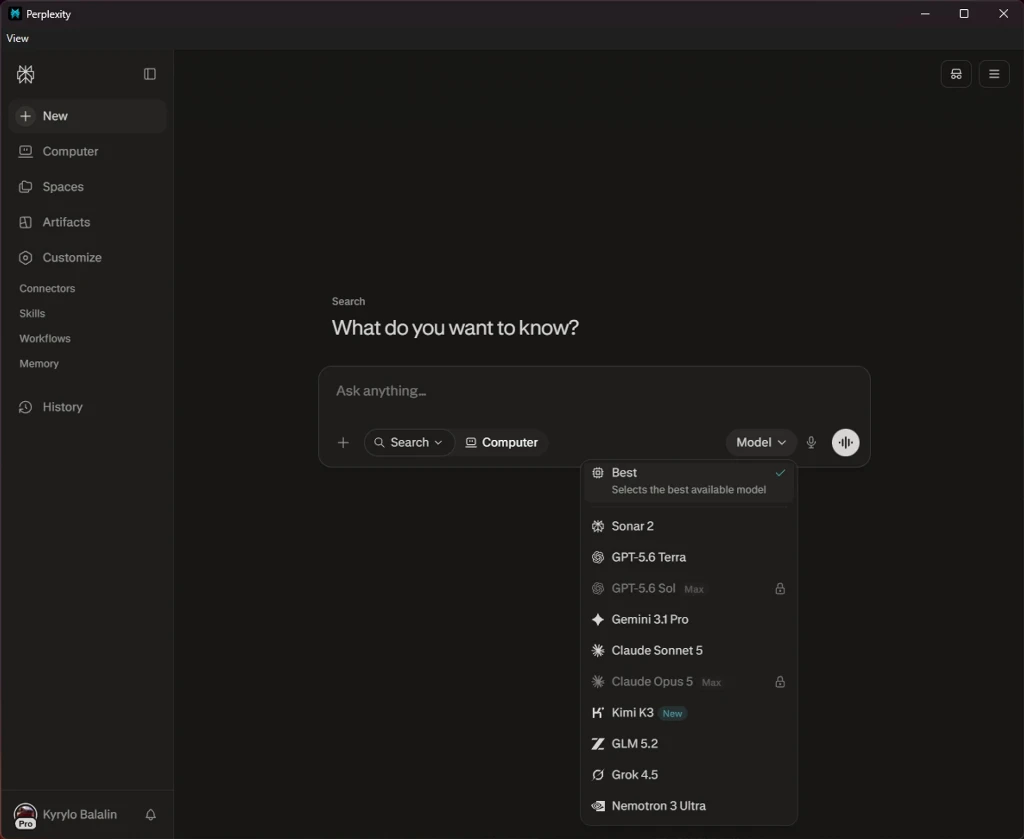
Task: Select the locked GPT-5.6 Sol model
Action: coord(689,588)
